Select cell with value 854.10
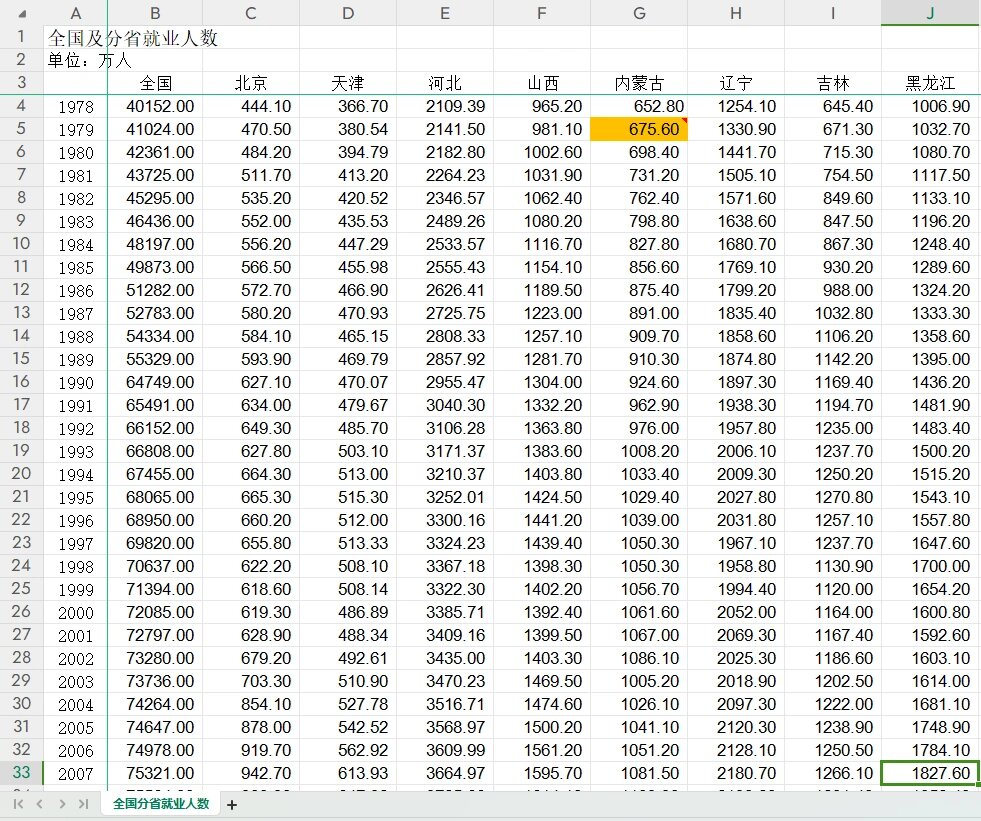Image resolution: width=981 pixels, height=821 pixels. click(x=251, y=704)
